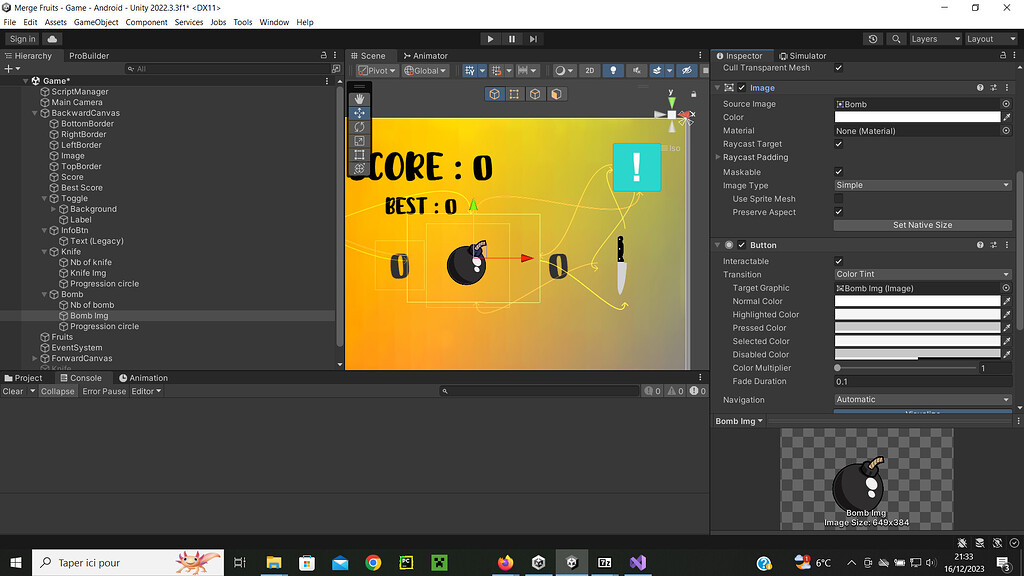
Task: Switch the Scene view to 2D mode
Action: pos(591,70)
